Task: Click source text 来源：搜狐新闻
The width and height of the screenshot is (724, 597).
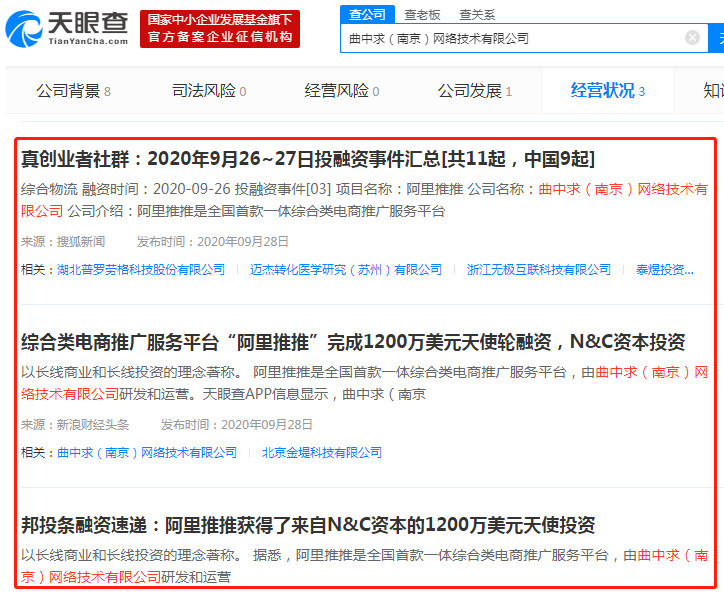Action: click(x=63, y=242)
